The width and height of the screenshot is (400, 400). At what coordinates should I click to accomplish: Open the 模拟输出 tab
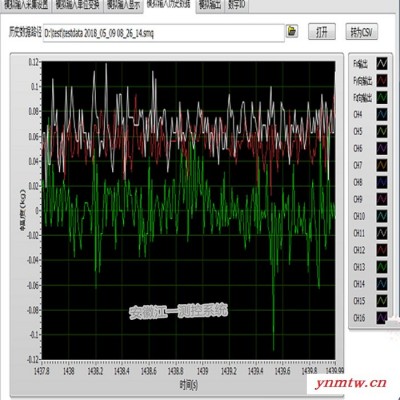pyautogui.click(x=210, y=5)
